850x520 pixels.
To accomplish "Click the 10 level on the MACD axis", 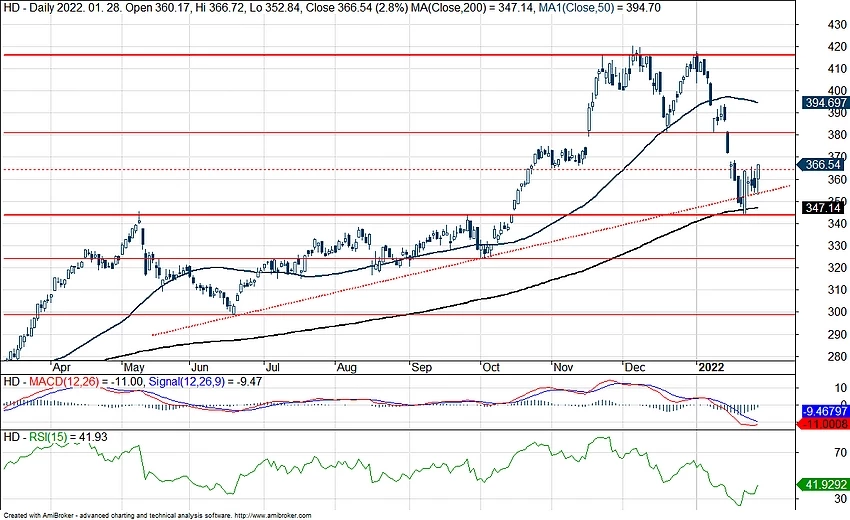I will tap(840, 388).
